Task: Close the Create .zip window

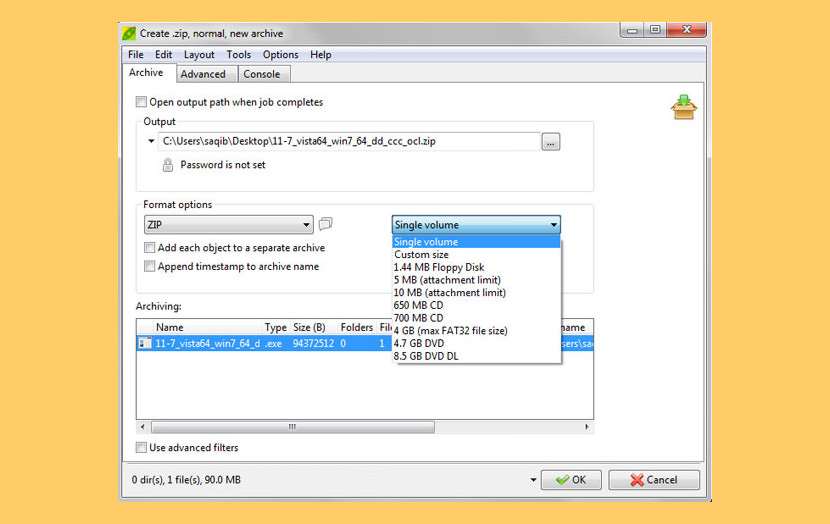Action: (x=687, y=30)
